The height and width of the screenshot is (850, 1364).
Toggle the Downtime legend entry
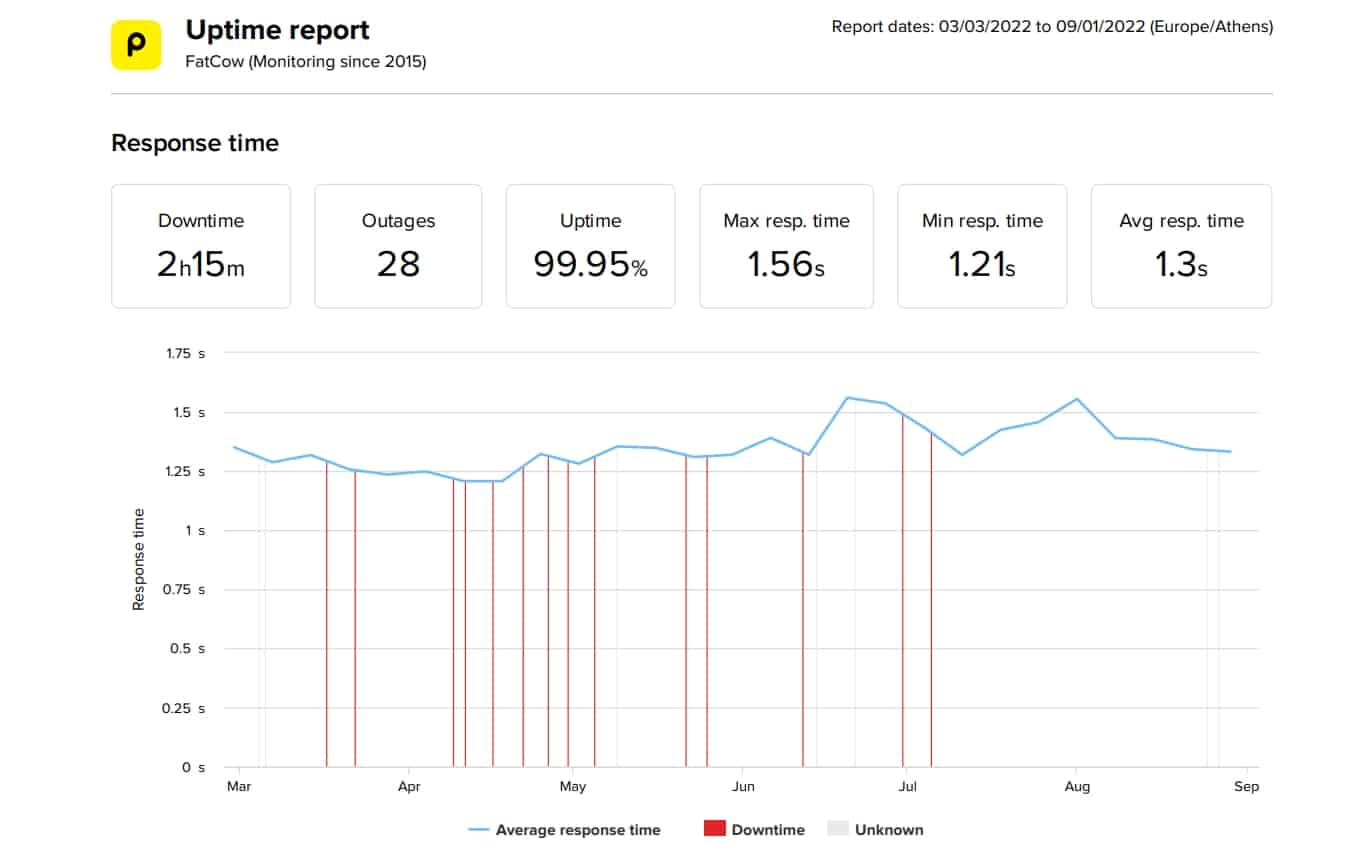[x=754, y=830]
